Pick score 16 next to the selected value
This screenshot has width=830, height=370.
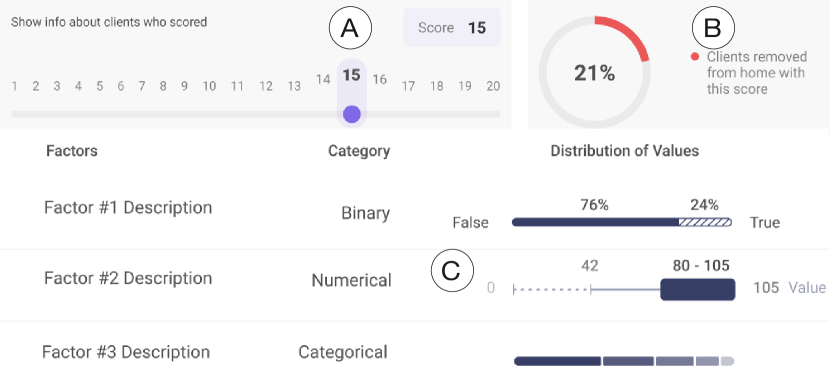379,79
